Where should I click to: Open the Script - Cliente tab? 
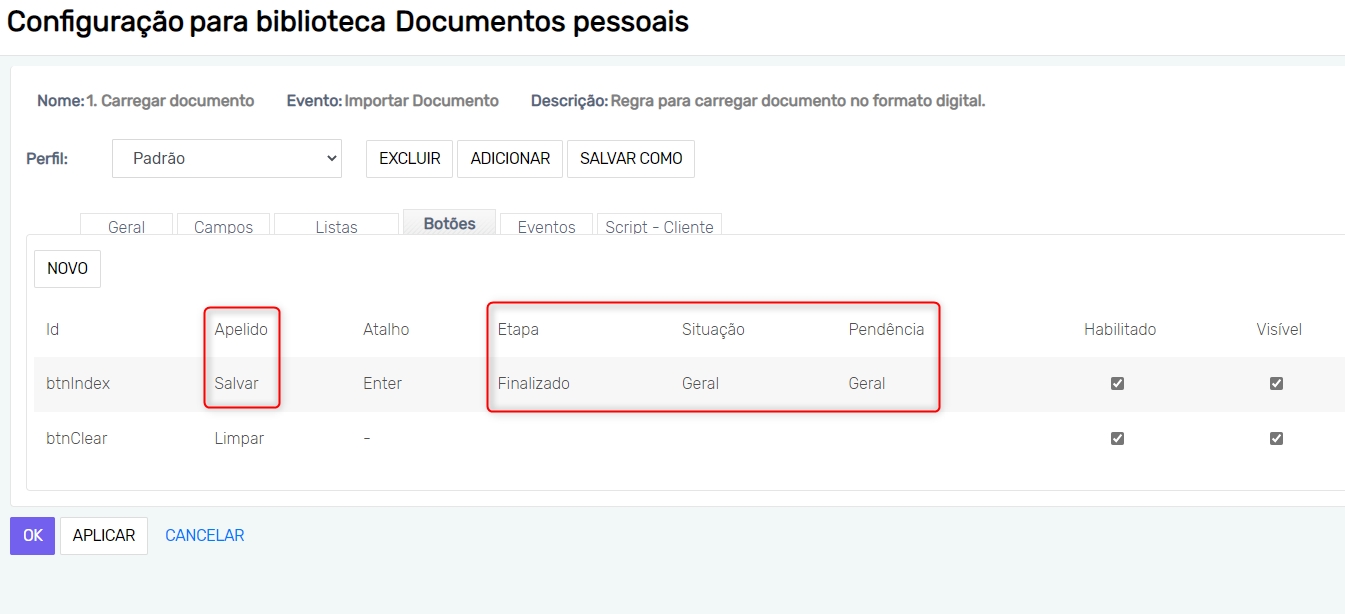[x=659, y=226]
